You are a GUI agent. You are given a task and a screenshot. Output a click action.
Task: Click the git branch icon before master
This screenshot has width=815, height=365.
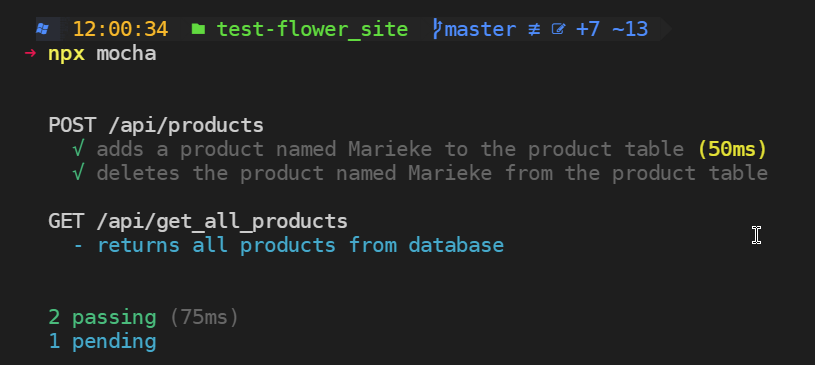click(x=437, y=29)
